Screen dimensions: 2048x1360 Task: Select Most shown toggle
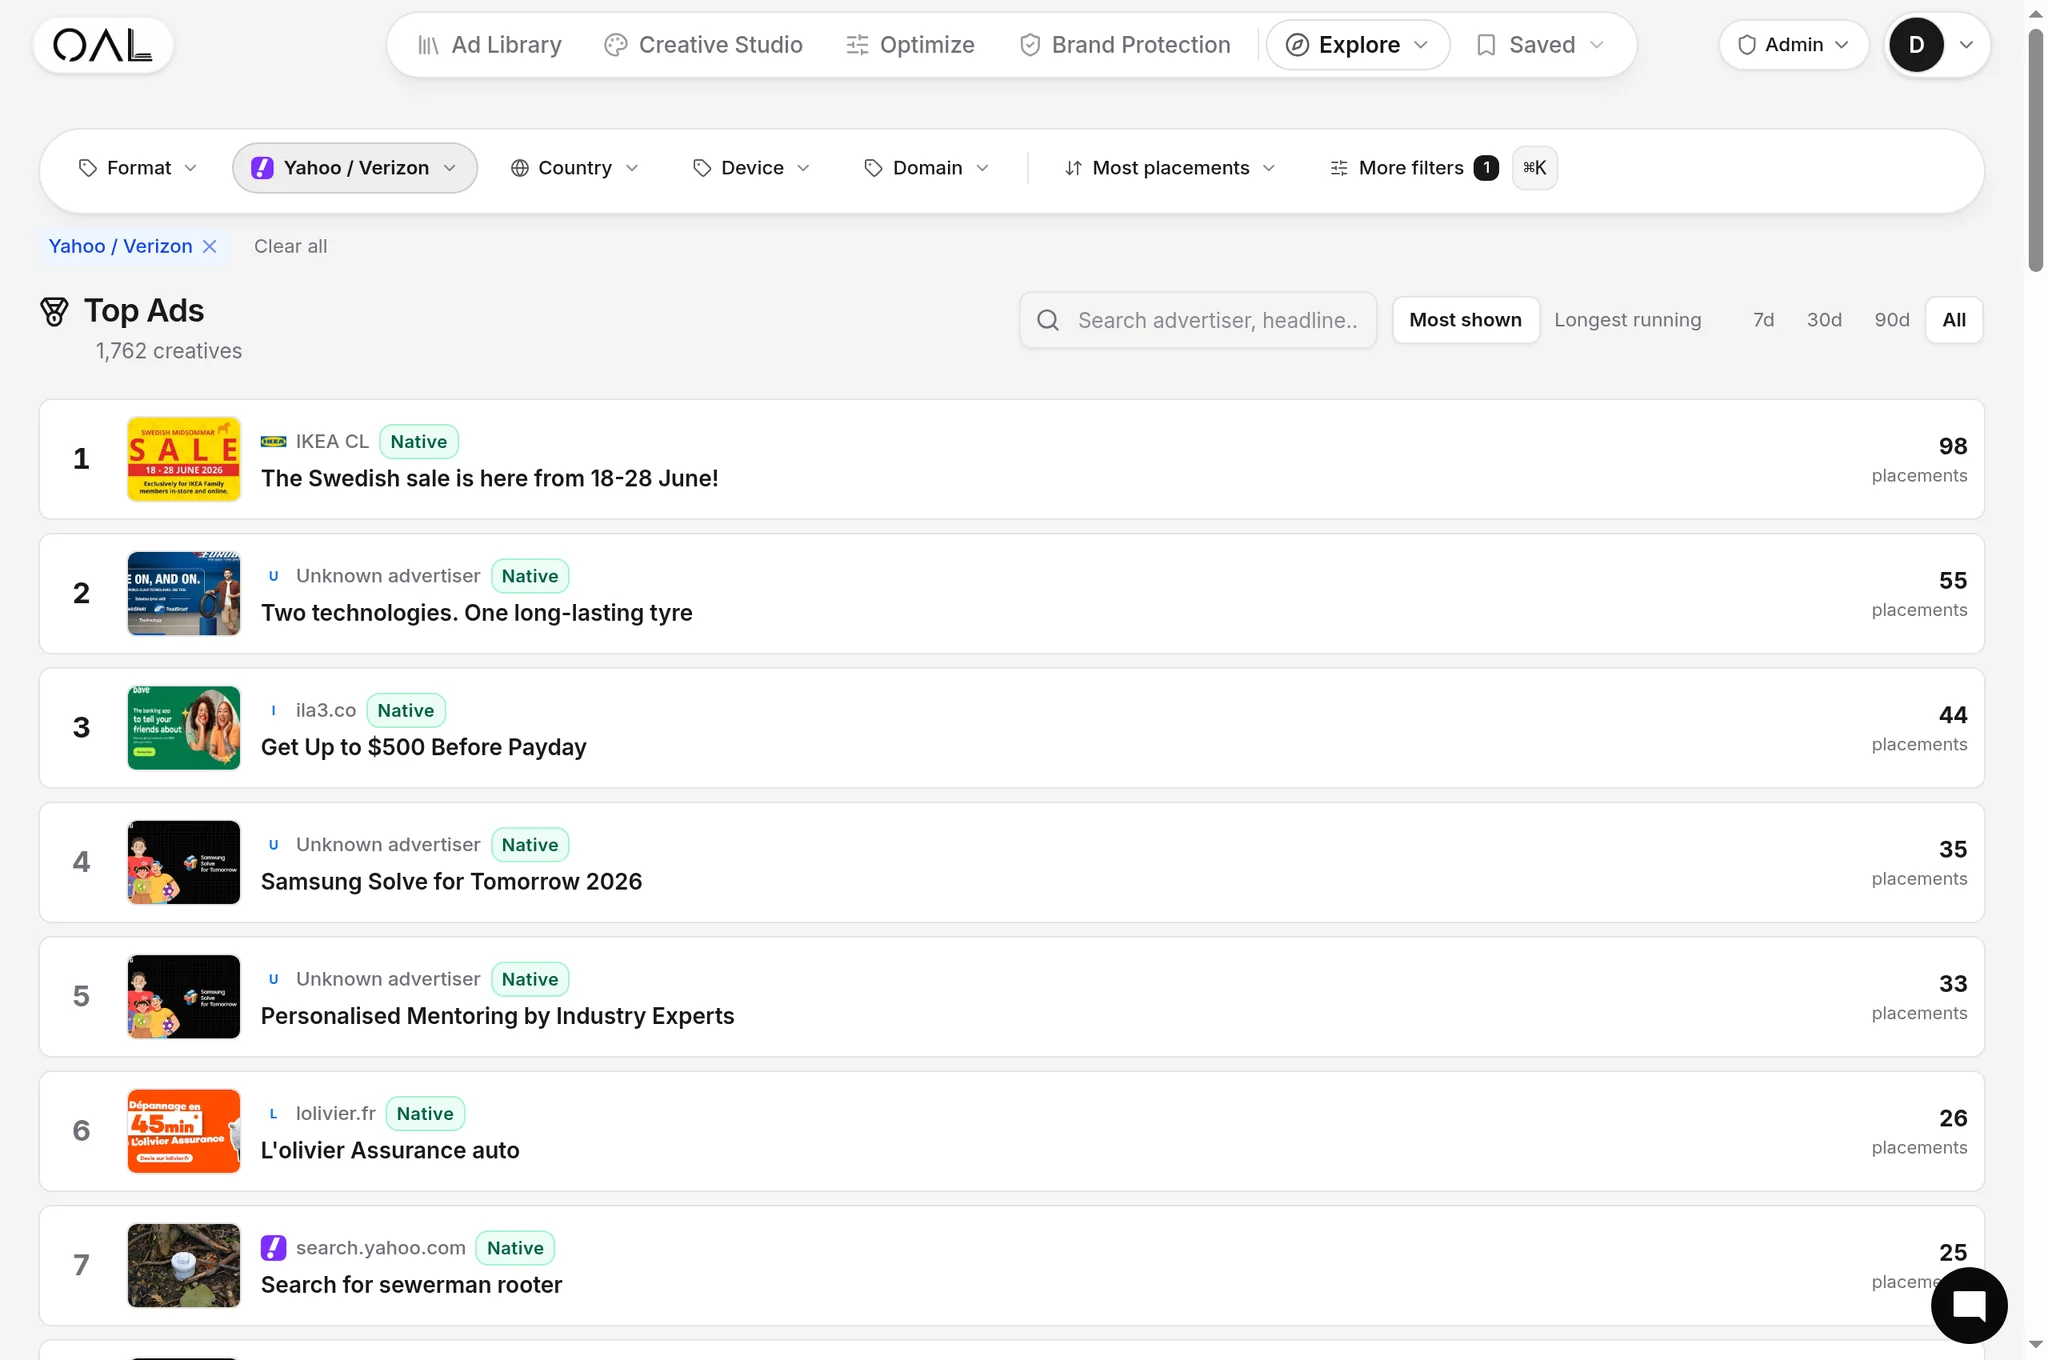pyautogui.click(x=1465, y=320)
